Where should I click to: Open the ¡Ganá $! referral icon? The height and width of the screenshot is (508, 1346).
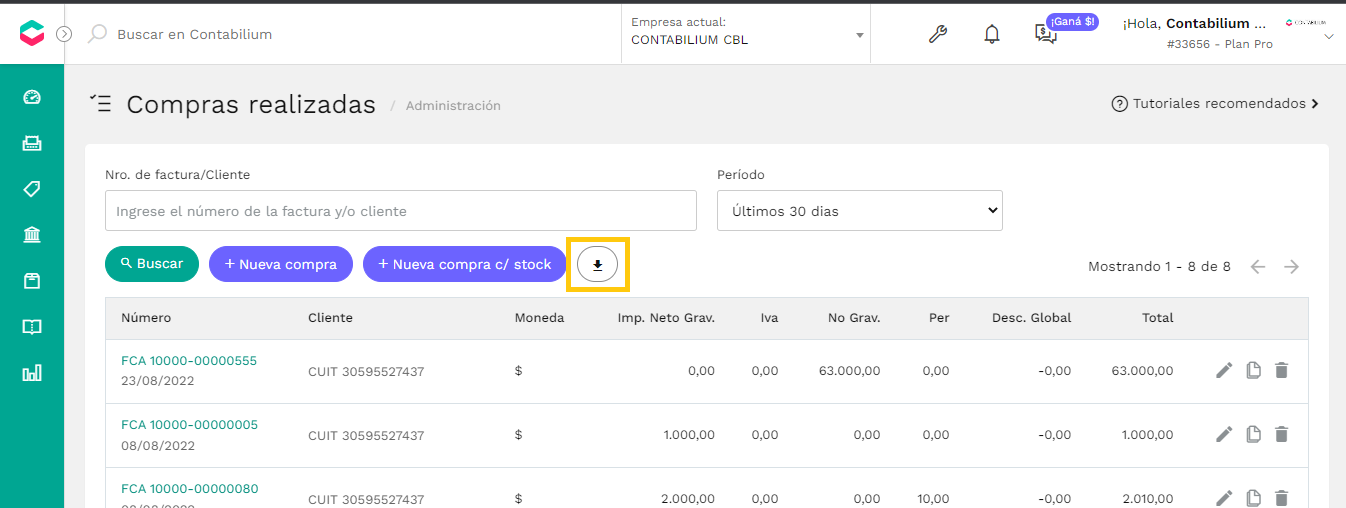pyautogui.click(x=1046, y=34)
